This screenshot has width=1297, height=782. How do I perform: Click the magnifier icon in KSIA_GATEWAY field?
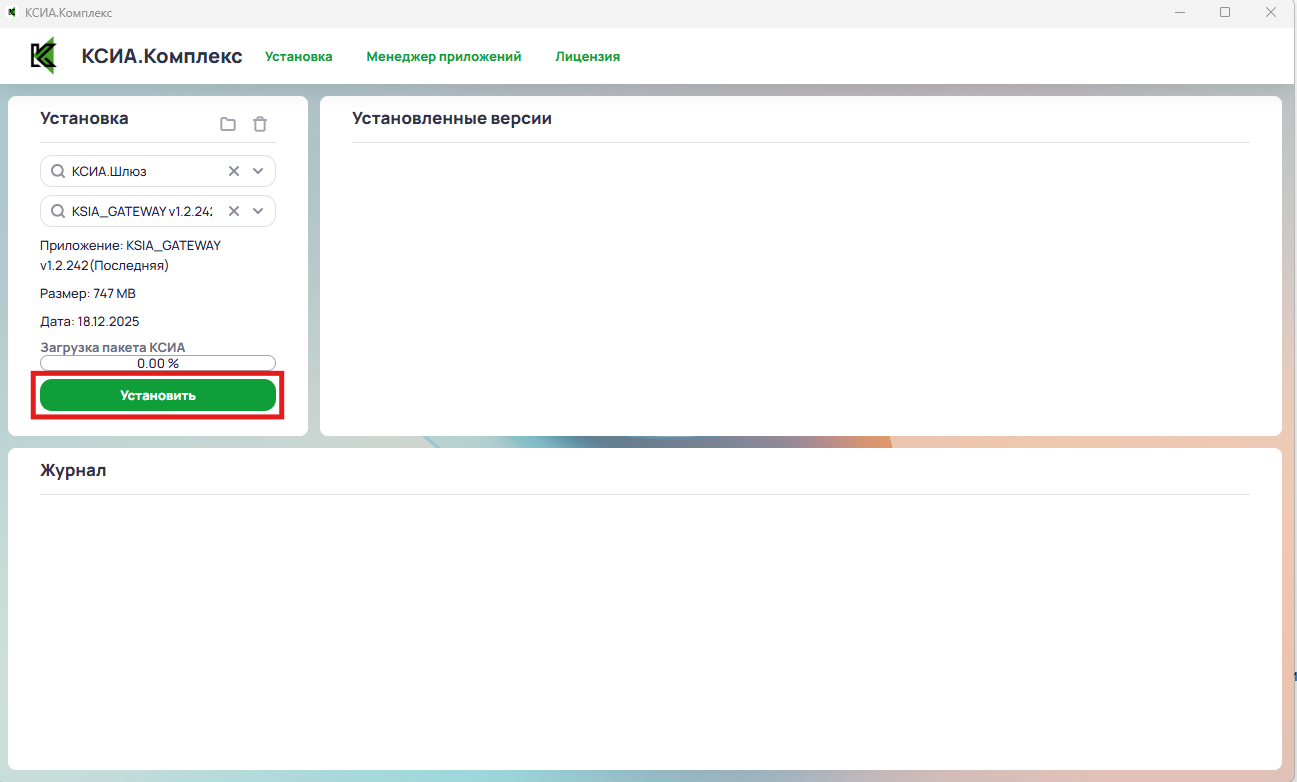click(58, 211)
